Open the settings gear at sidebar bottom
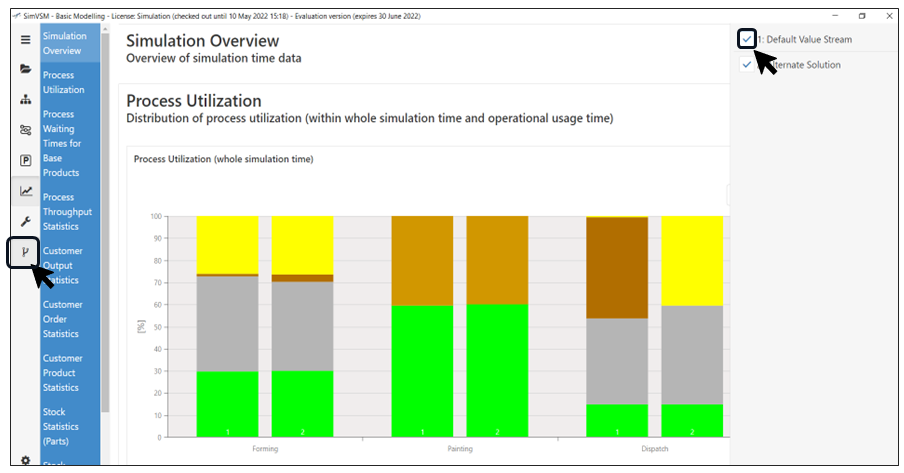Viewport: 904px width, 473px height. (25, 461)
